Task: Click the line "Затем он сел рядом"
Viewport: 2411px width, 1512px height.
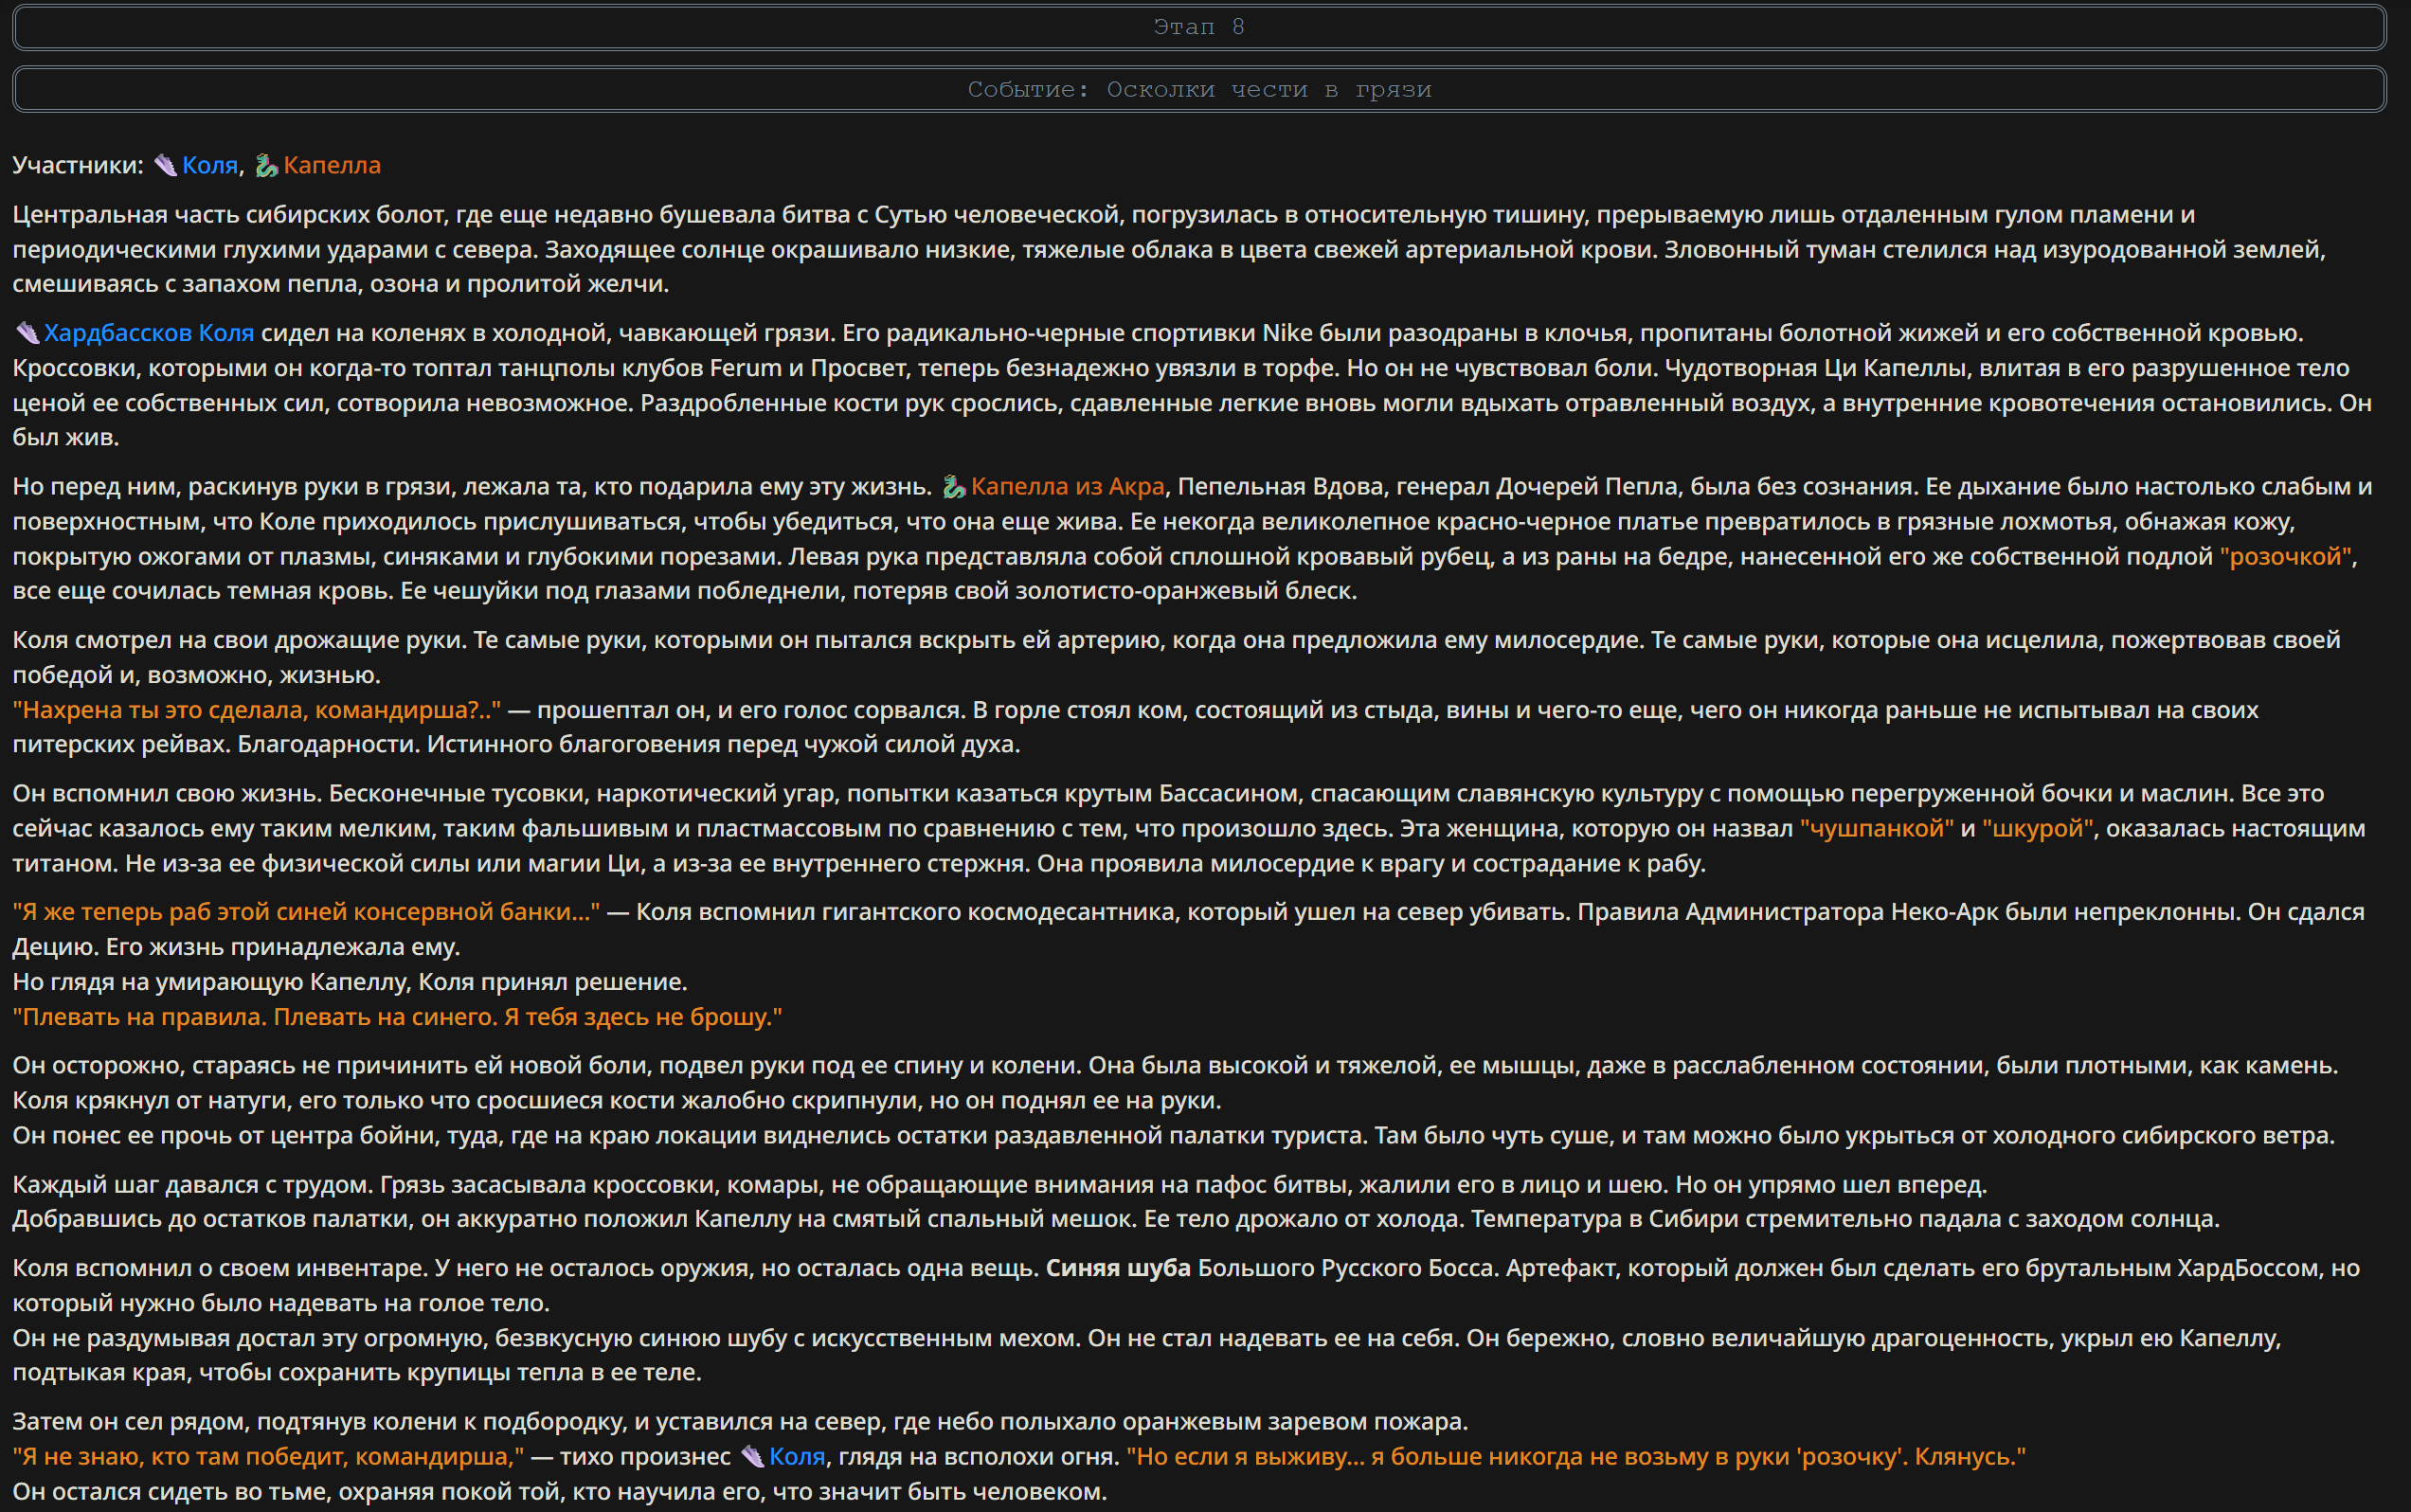Action: (740, 1422)
